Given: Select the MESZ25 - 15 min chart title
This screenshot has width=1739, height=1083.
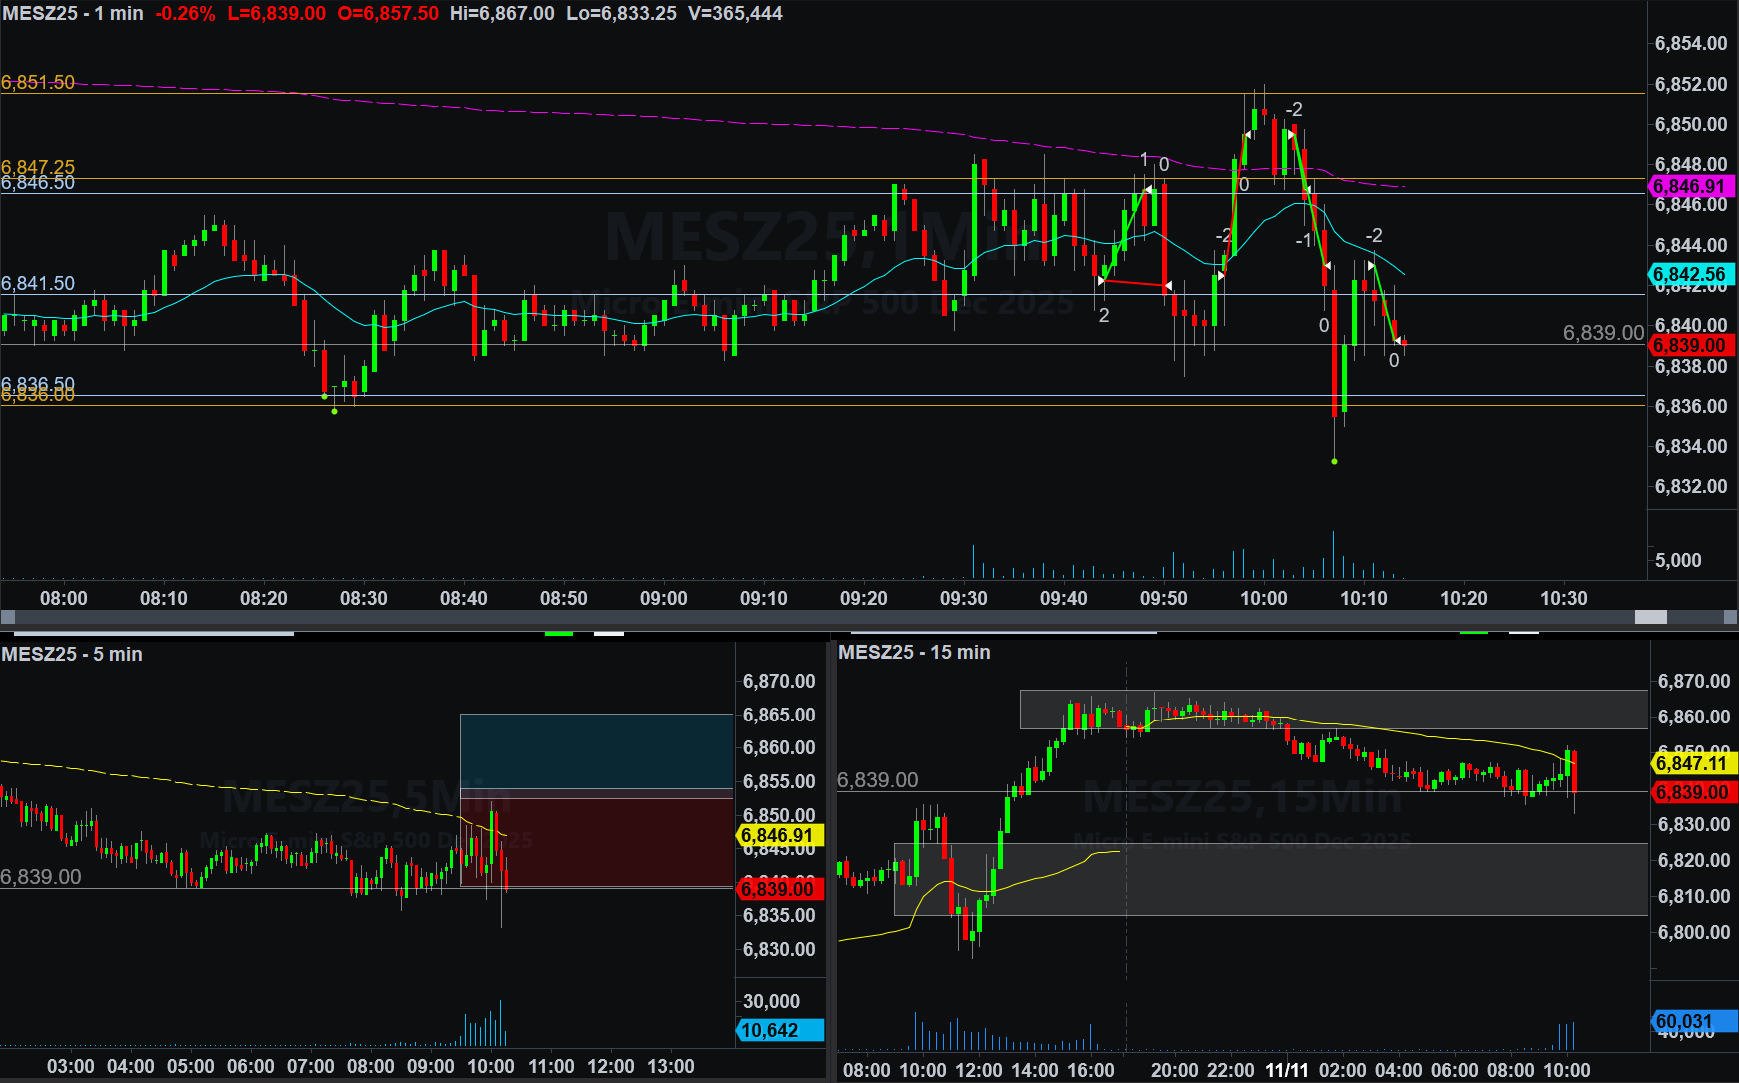Looking at the screenshot, I should 914,652.
